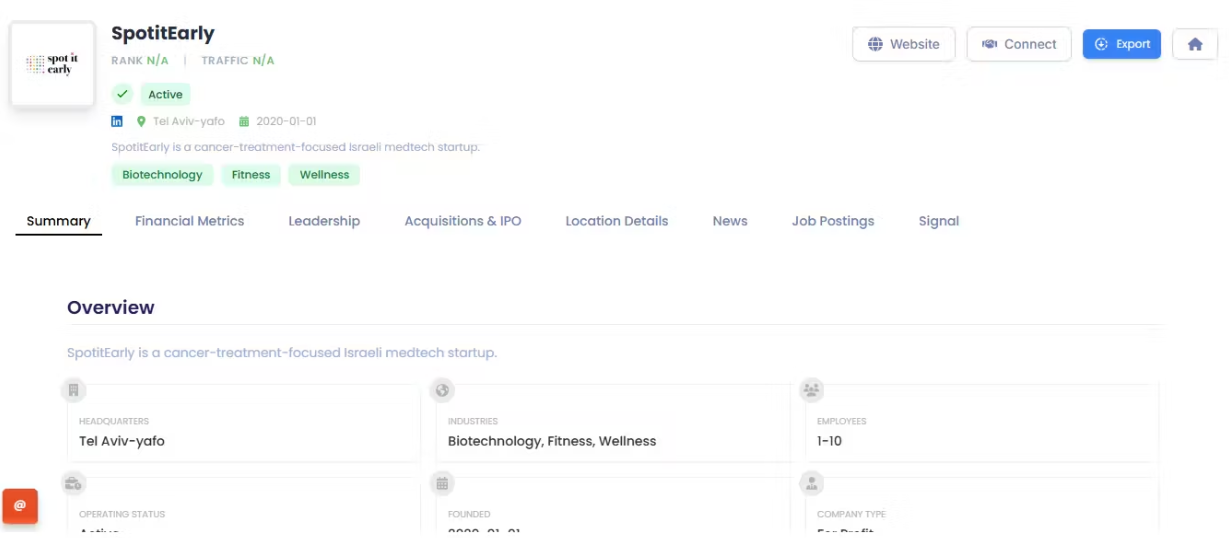Click the Headquarters value Tel Aviv-yafo
This screenshot has height=538, width=1229.
122,441
